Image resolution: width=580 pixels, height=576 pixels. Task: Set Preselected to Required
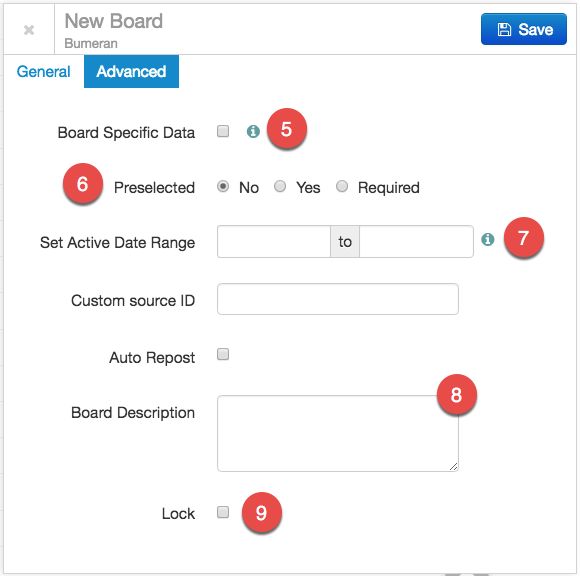tap(342, 186)
